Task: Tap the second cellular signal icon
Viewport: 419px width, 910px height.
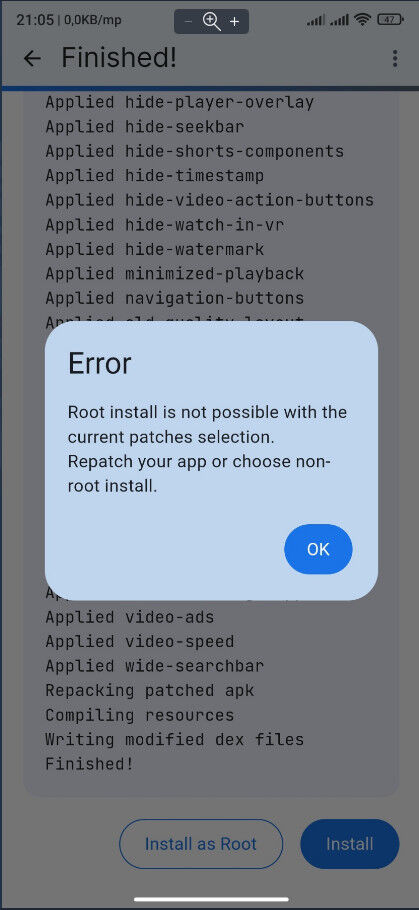Action: pyautogui.click(x=339, y=20)
